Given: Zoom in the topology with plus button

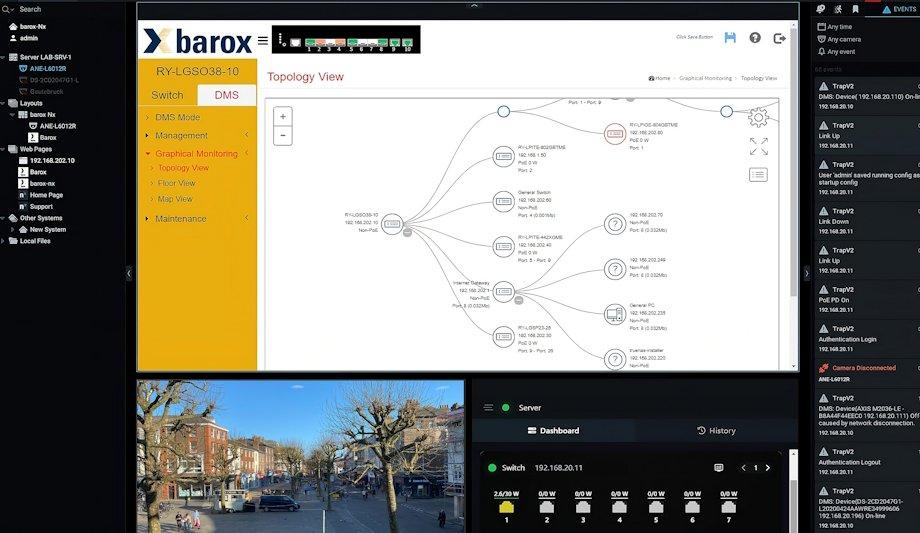Looking at the screenshot, I should 283,116.
